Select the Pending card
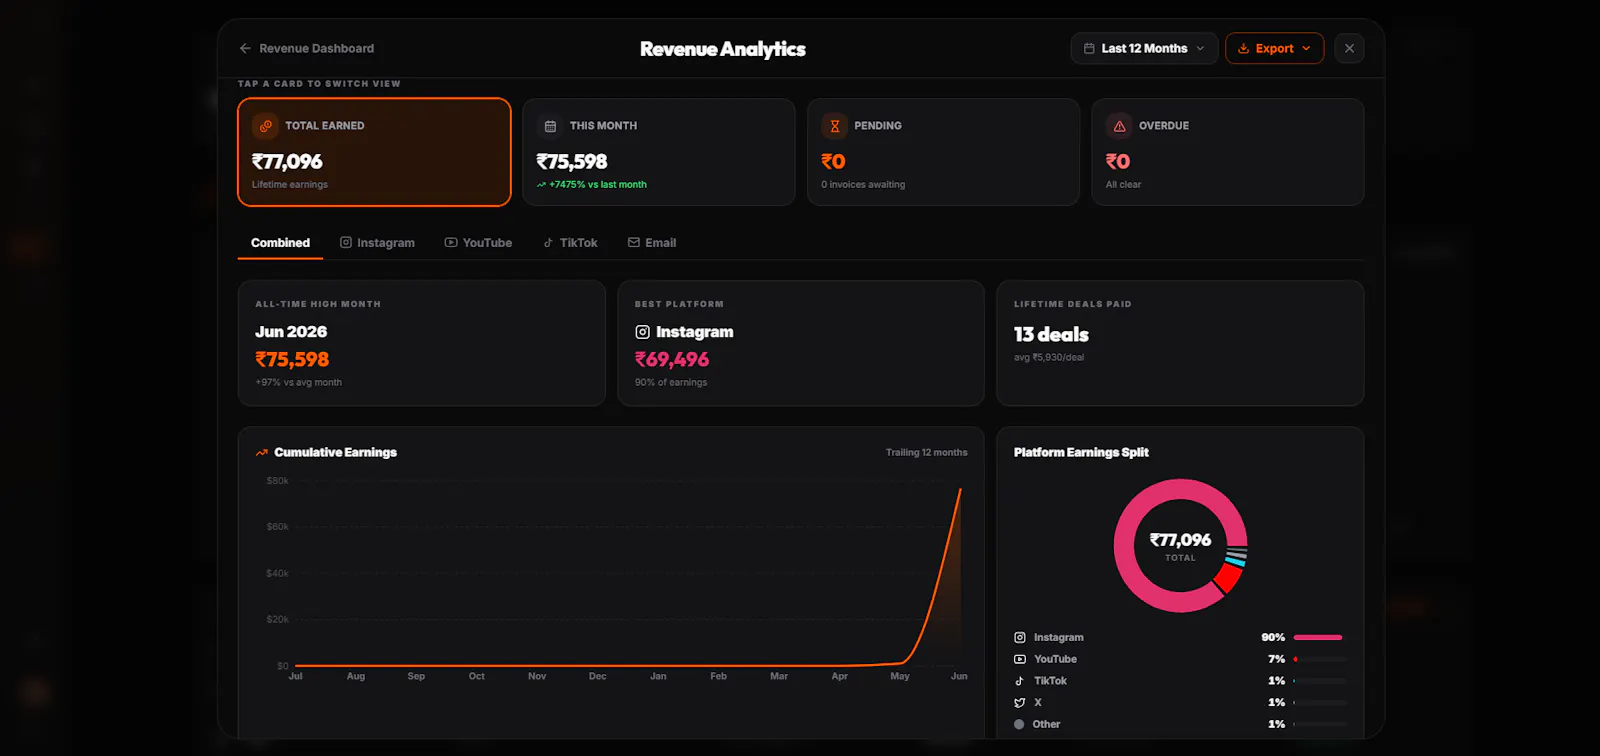This screenshot has width=1600, height=756. [943, 152]
